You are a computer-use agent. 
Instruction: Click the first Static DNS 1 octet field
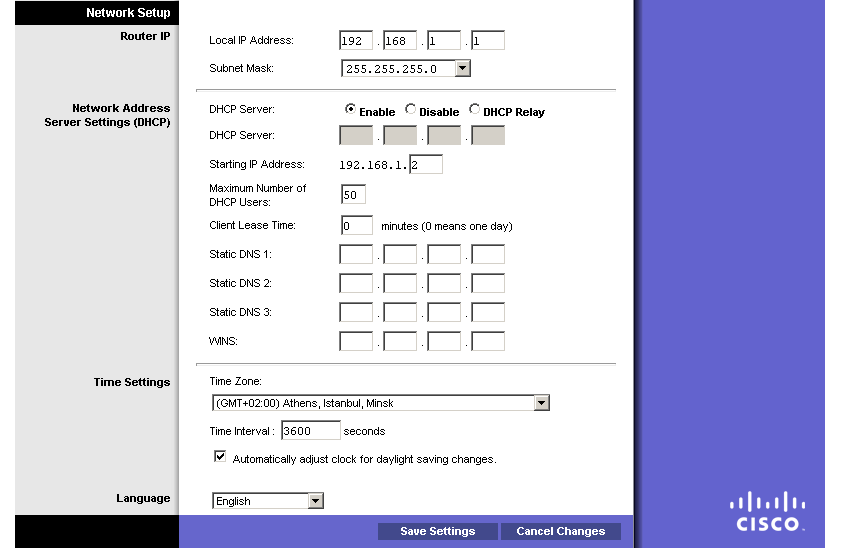[x=356, y=254]
